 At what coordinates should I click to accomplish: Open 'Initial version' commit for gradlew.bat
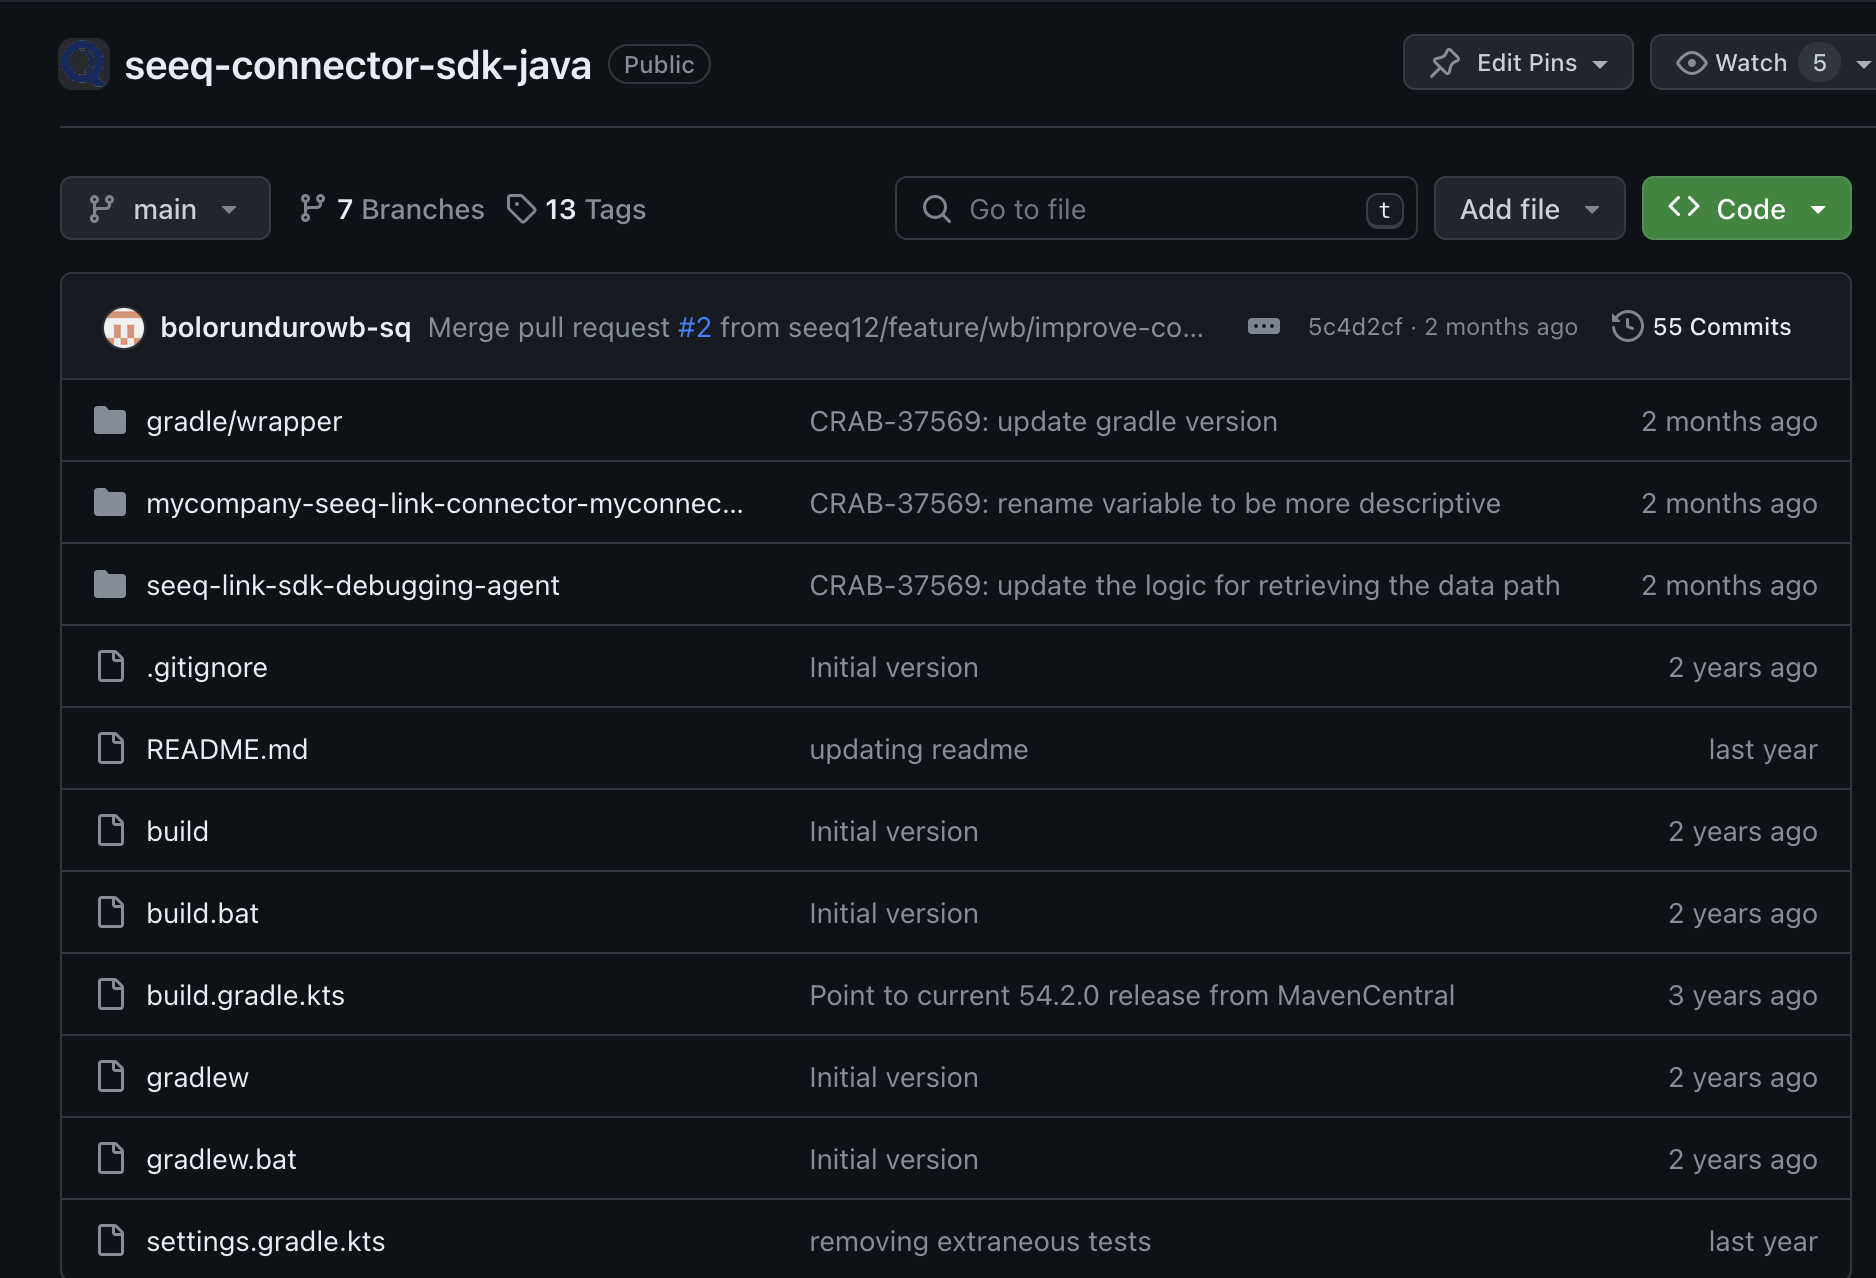[x=893, y=1159]
